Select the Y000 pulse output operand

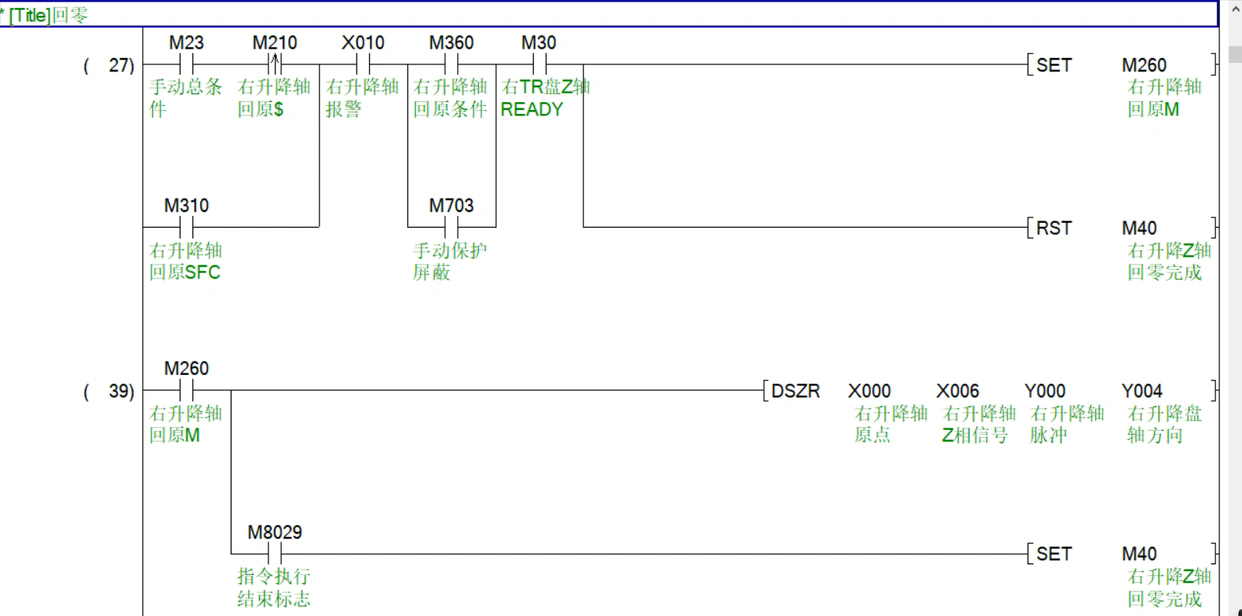pyautogui.click(x=1045, y=391)
